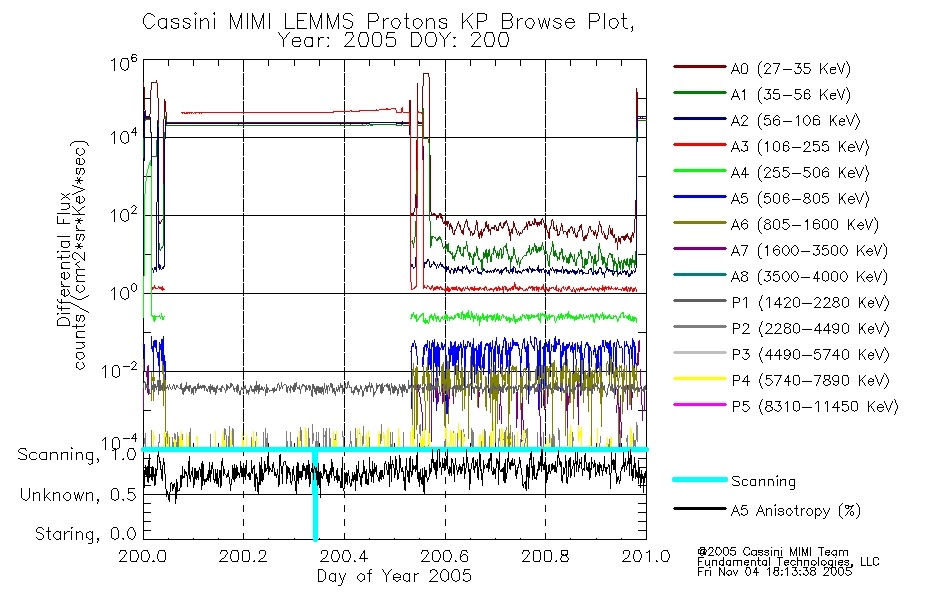Click the A4 (255-506 KeV) legend label
Screen dimensions: 950x600
[x=800, y=173]
